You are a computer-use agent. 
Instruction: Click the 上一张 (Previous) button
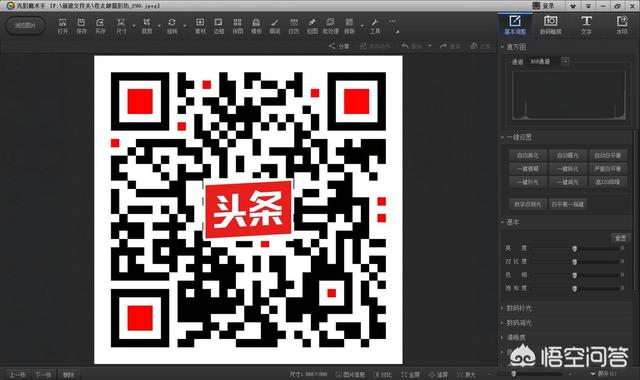[18, 374]
